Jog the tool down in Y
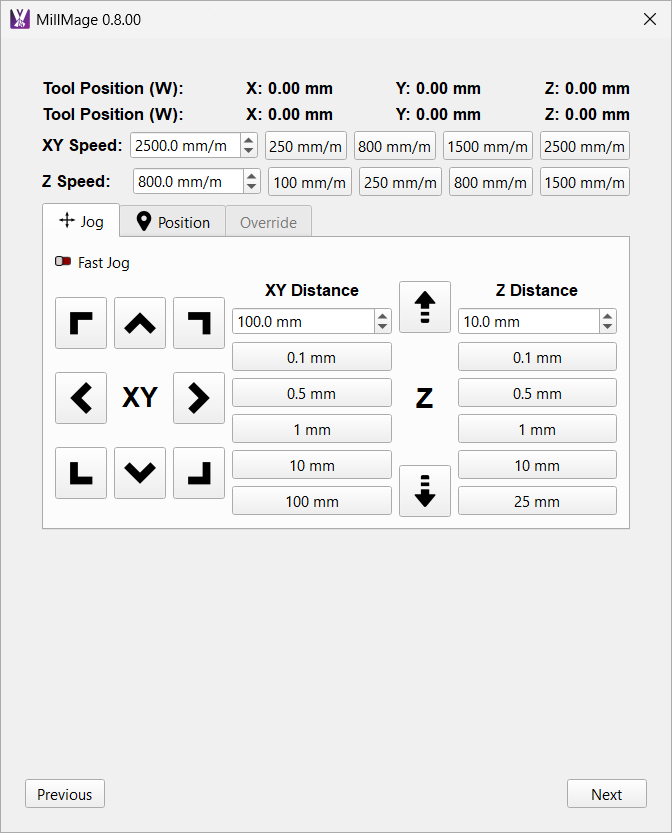 (140, 472)
